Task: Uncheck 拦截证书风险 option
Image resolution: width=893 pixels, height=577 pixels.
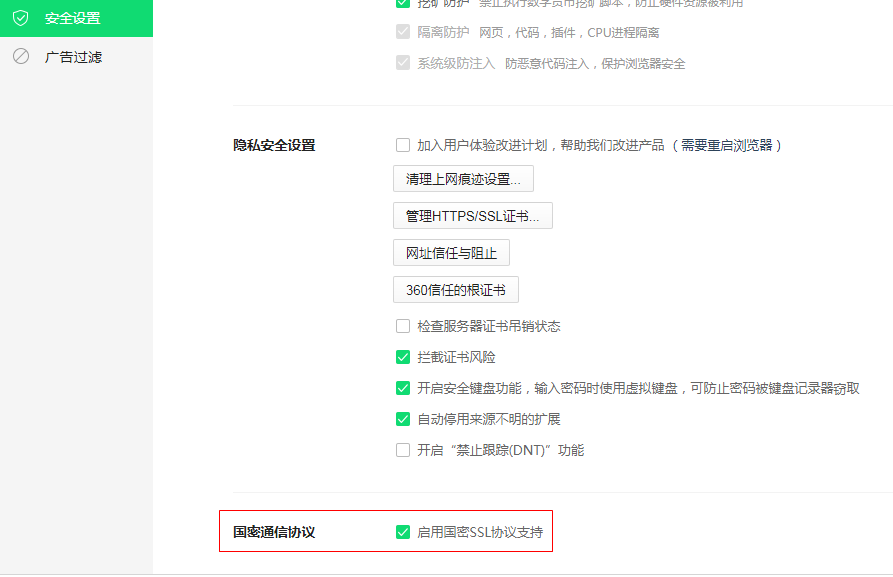Action: [x=403, y=357]
